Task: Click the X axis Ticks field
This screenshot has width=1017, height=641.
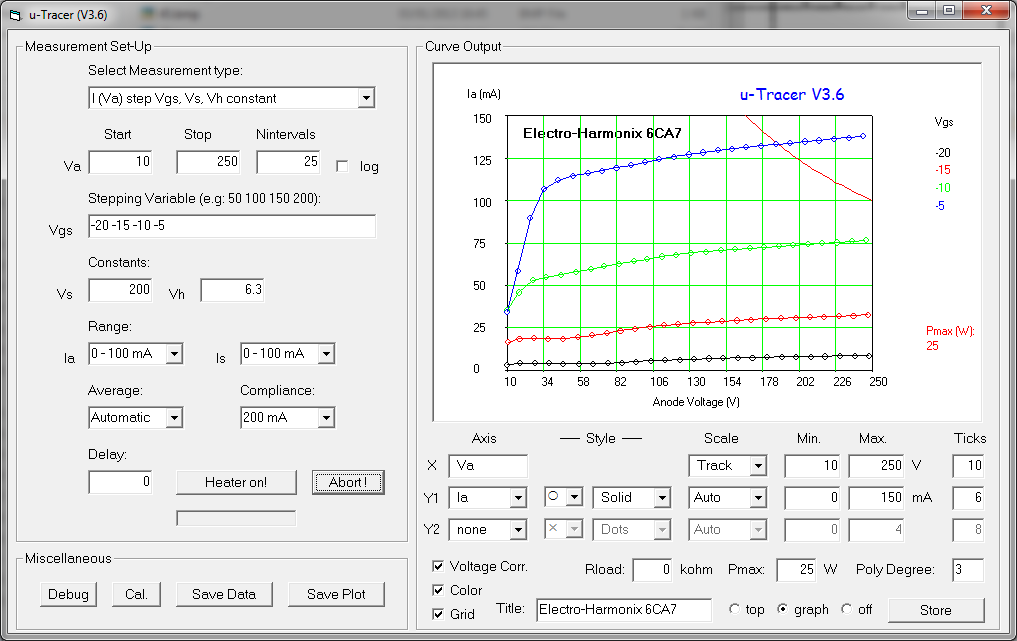Action: point(968,466)
